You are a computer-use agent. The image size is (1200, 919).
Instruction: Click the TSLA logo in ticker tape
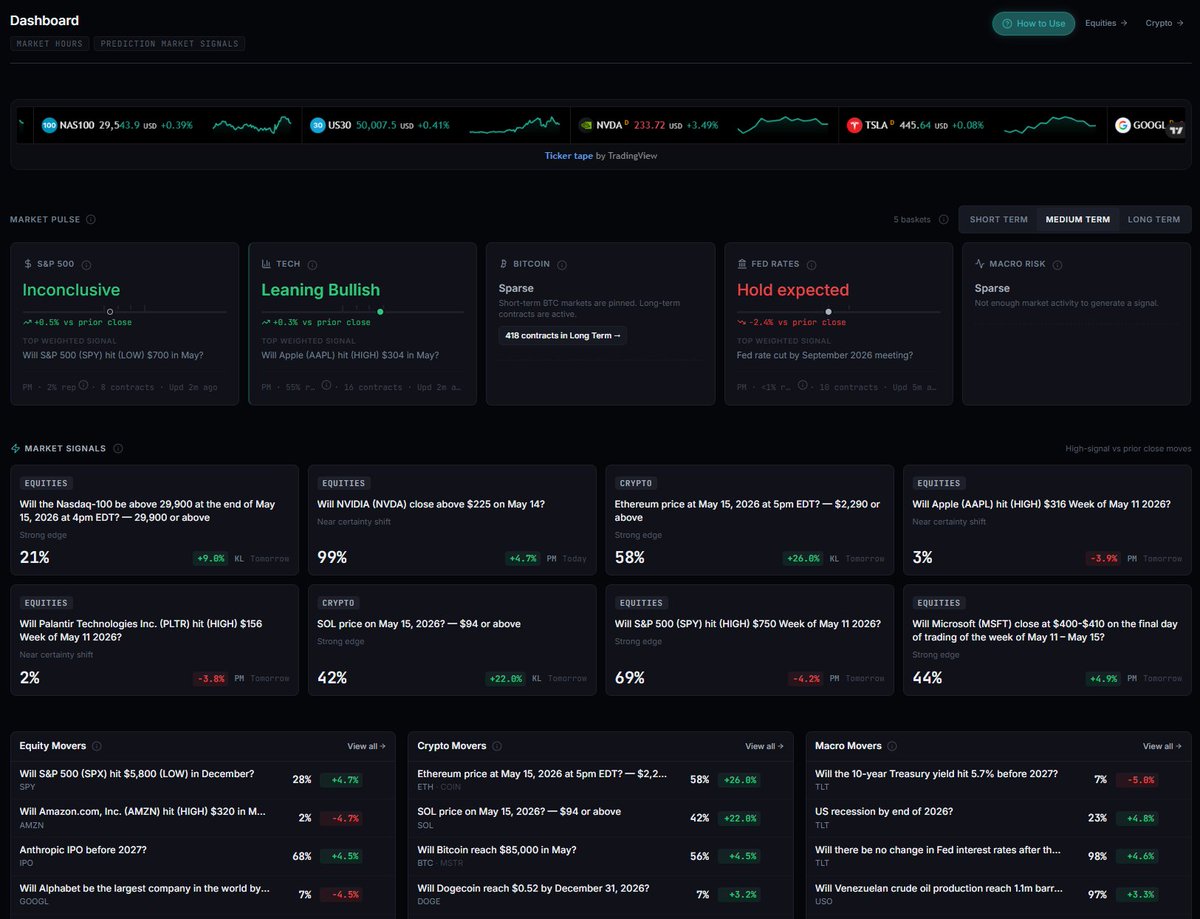(854, 125)
